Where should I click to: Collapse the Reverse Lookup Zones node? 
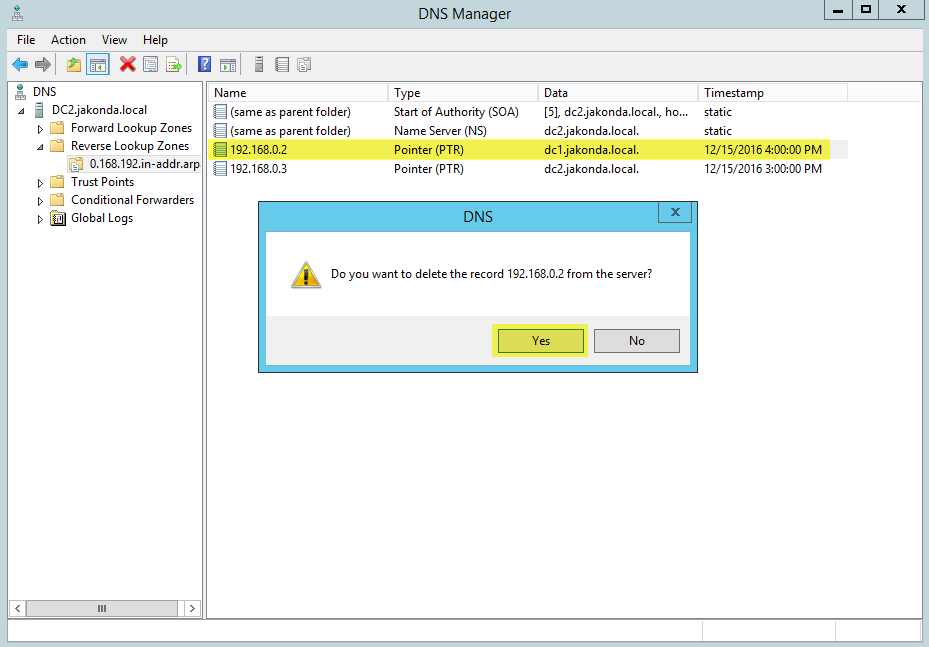(x=41, y=146)
